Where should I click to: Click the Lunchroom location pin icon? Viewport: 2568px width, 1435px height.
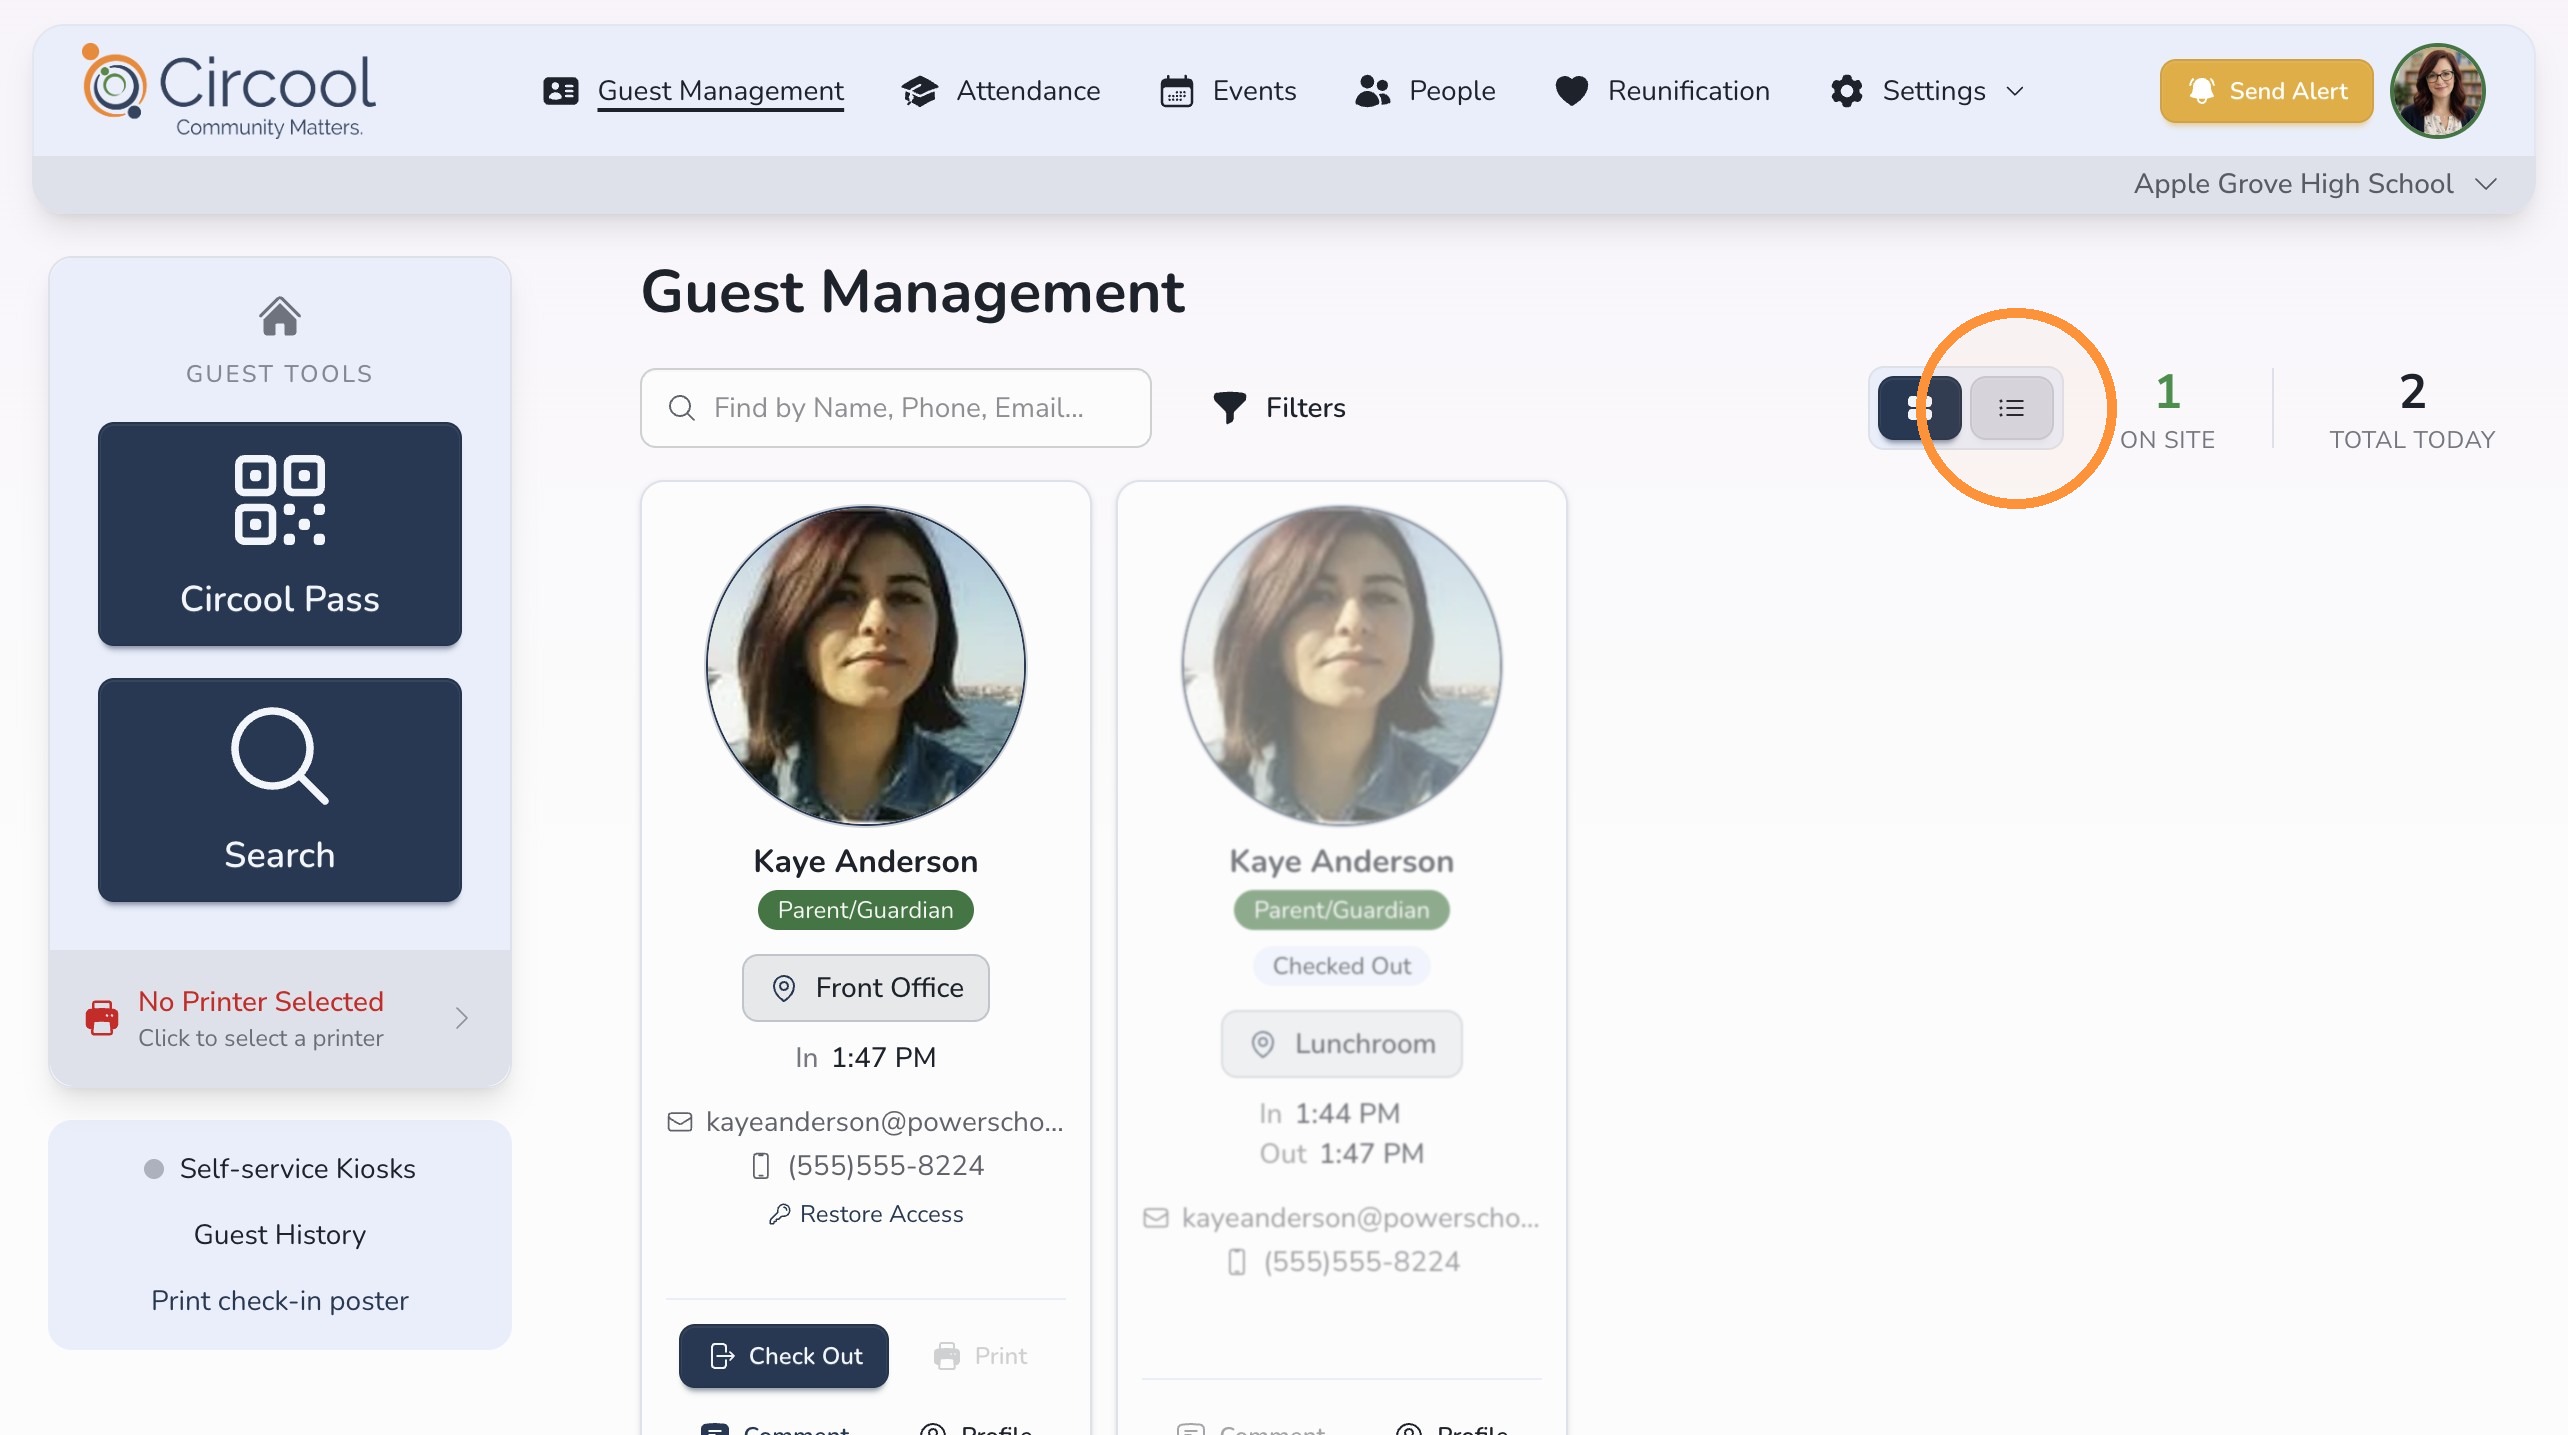click(1263, 1044)
